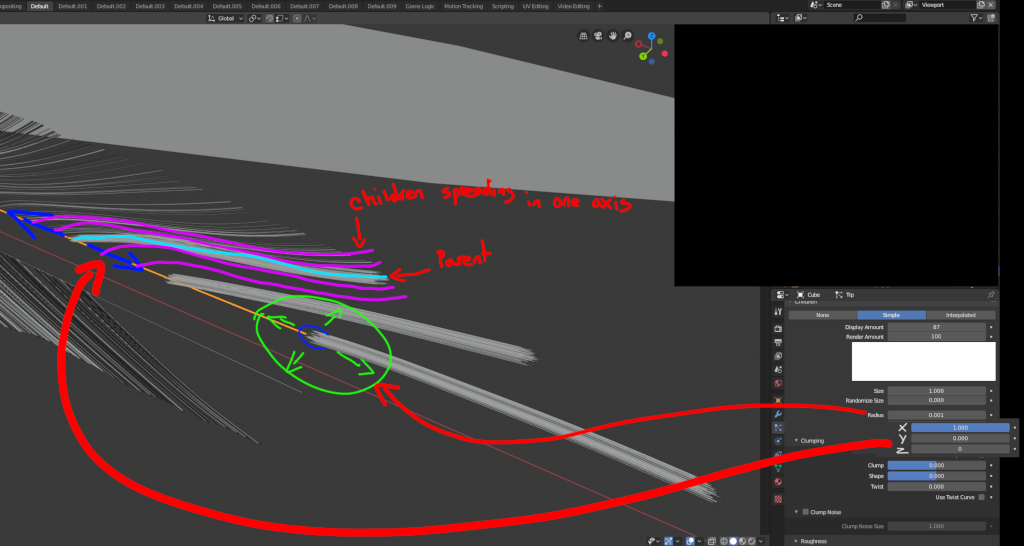Open the Particle properties tab

778,428
